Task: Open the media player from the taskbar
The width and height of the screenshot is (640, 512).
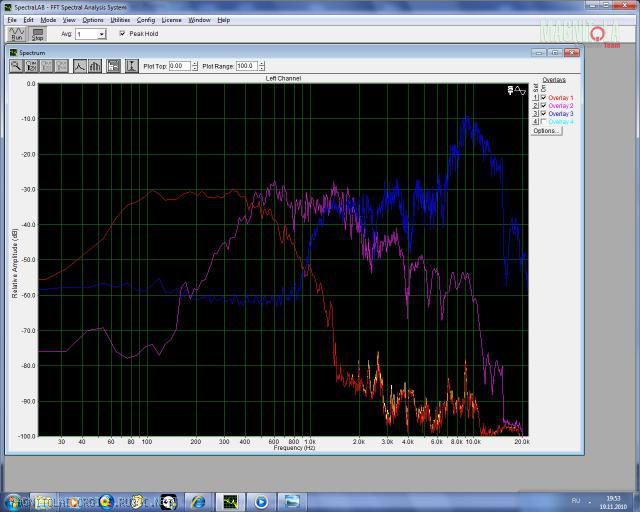Action: [x=261, y=502]
